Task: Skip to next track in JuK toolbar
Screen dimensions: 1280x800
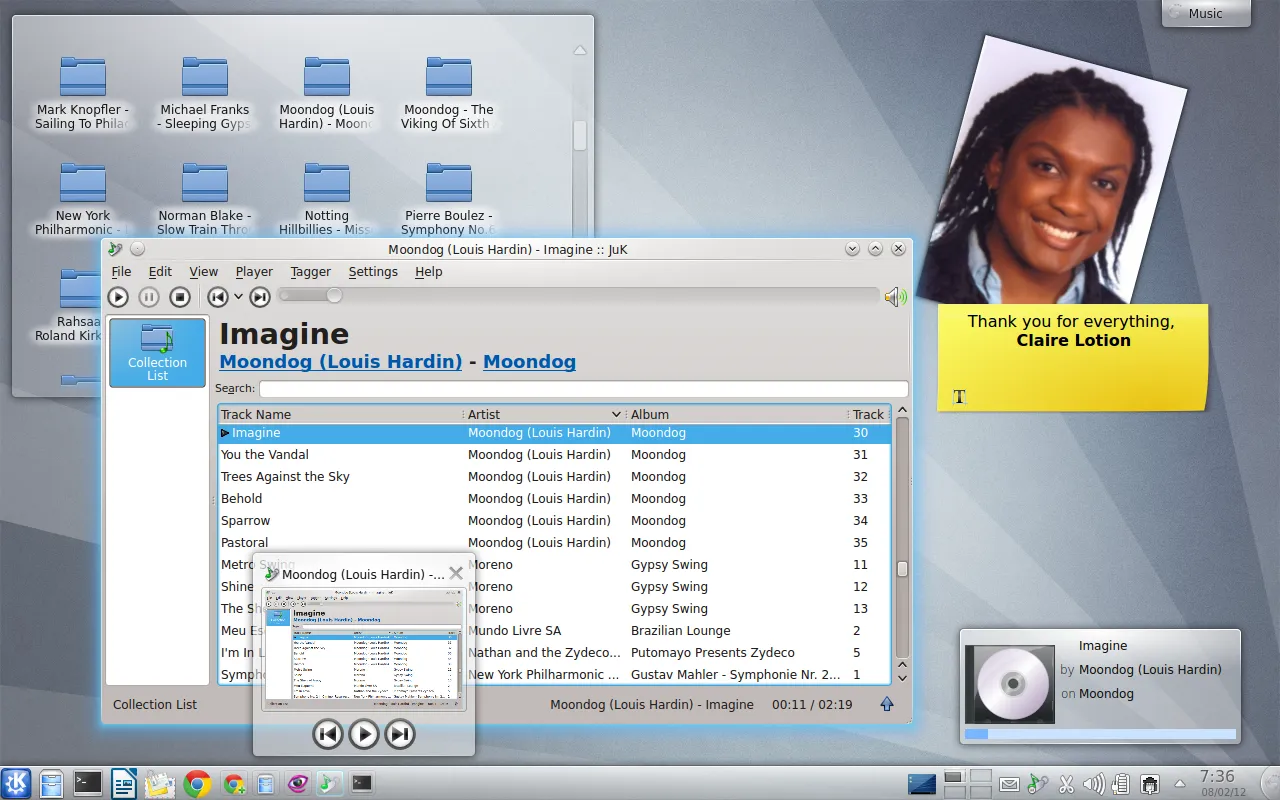Action: click(x=260, y=297)
